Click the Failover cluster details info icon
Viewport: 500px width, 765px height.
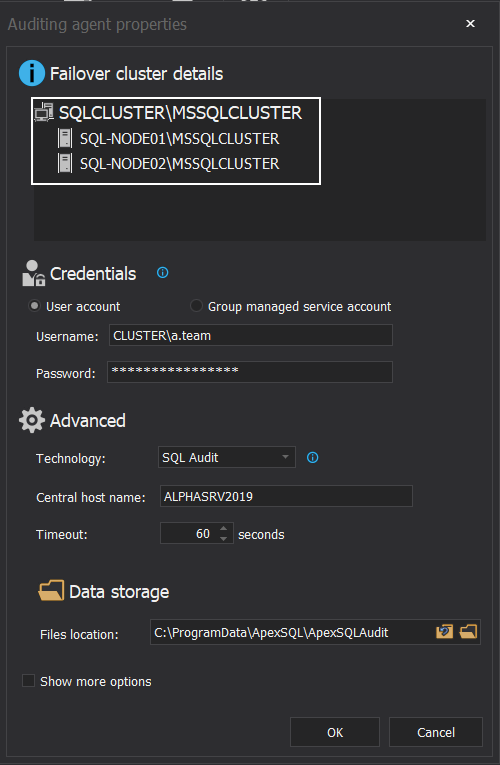(32, 73)
